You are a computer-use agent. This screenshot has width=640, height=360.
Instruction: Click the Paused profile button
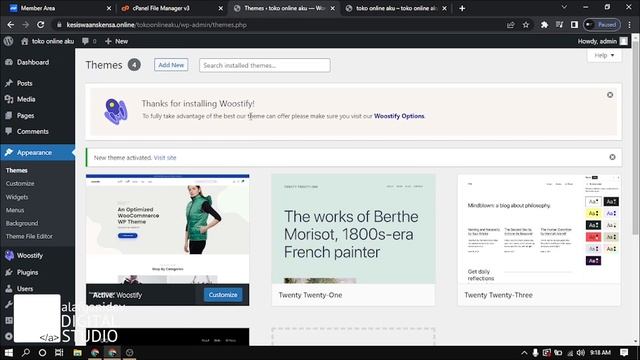(602, 25)
